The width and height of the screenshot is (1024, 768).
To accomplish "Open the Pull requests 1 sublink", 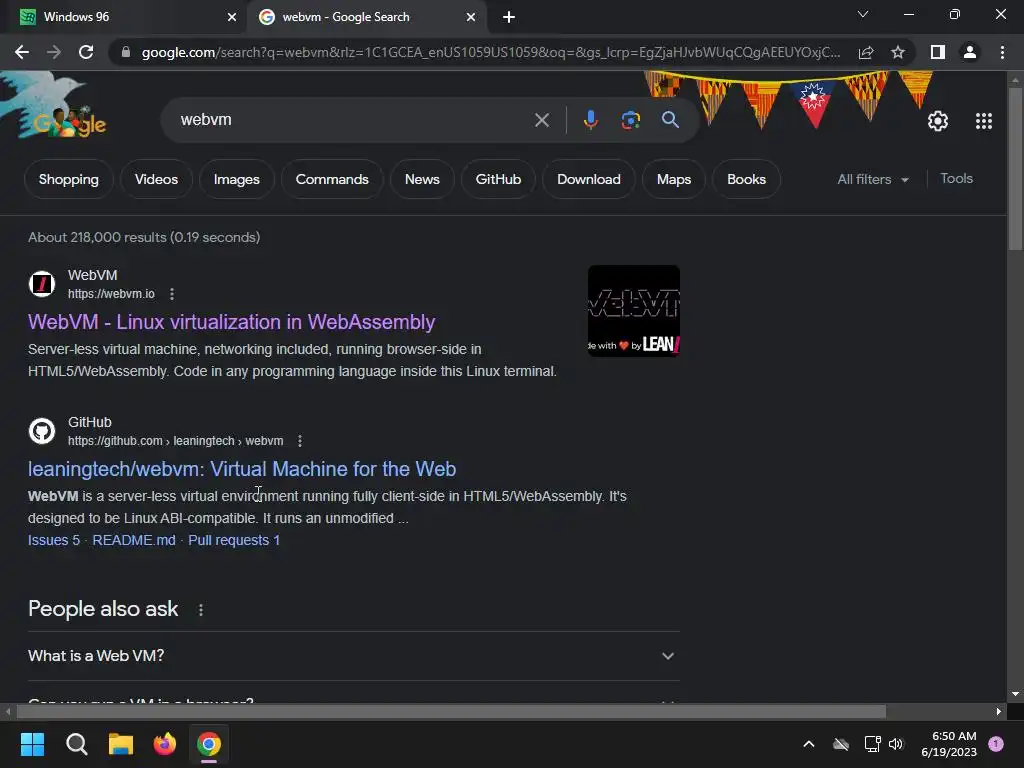I will click(x=234, y=540).
